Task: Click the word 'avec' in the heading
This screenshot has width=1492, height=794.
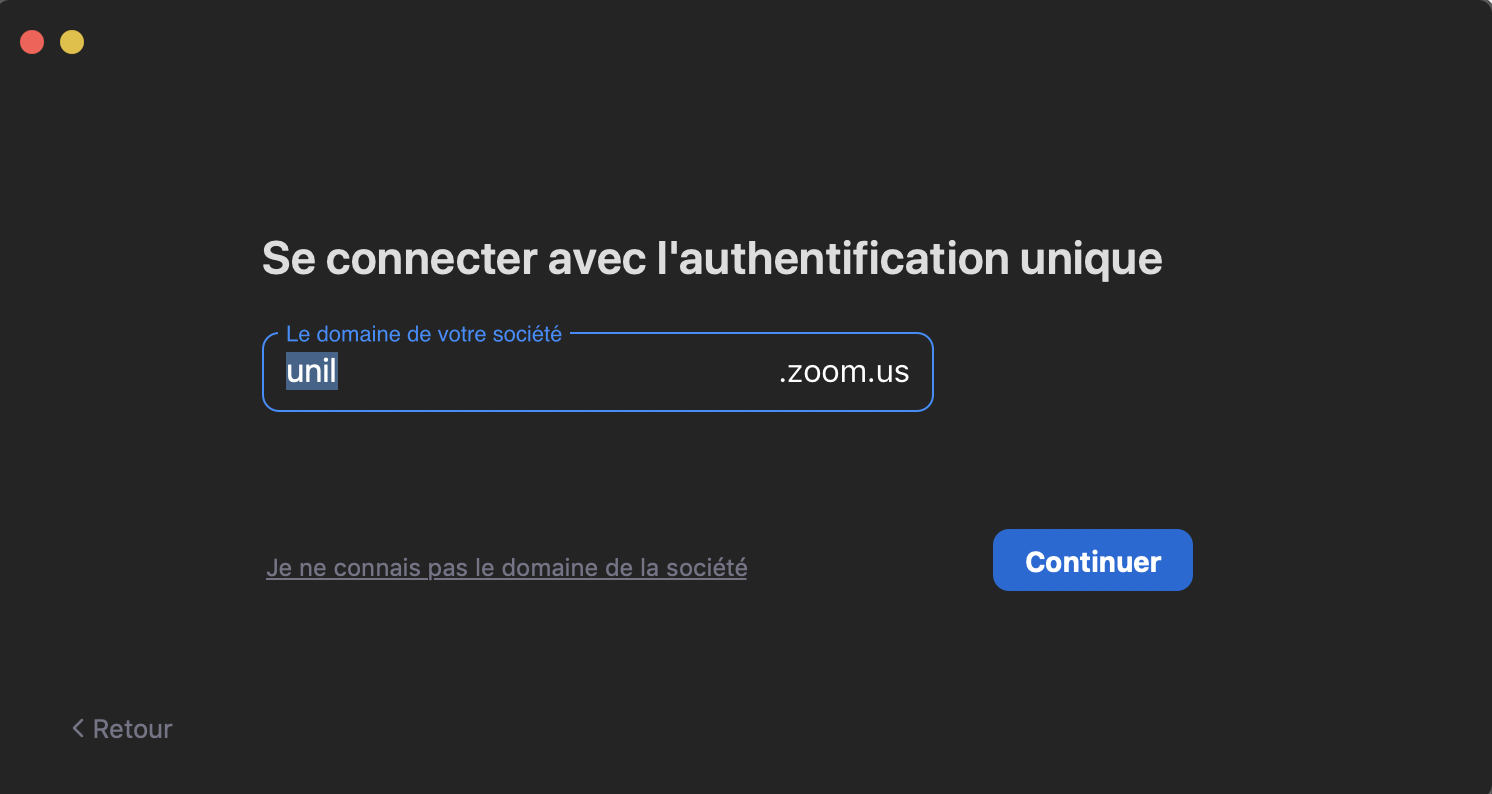Action: pos(596,259)
